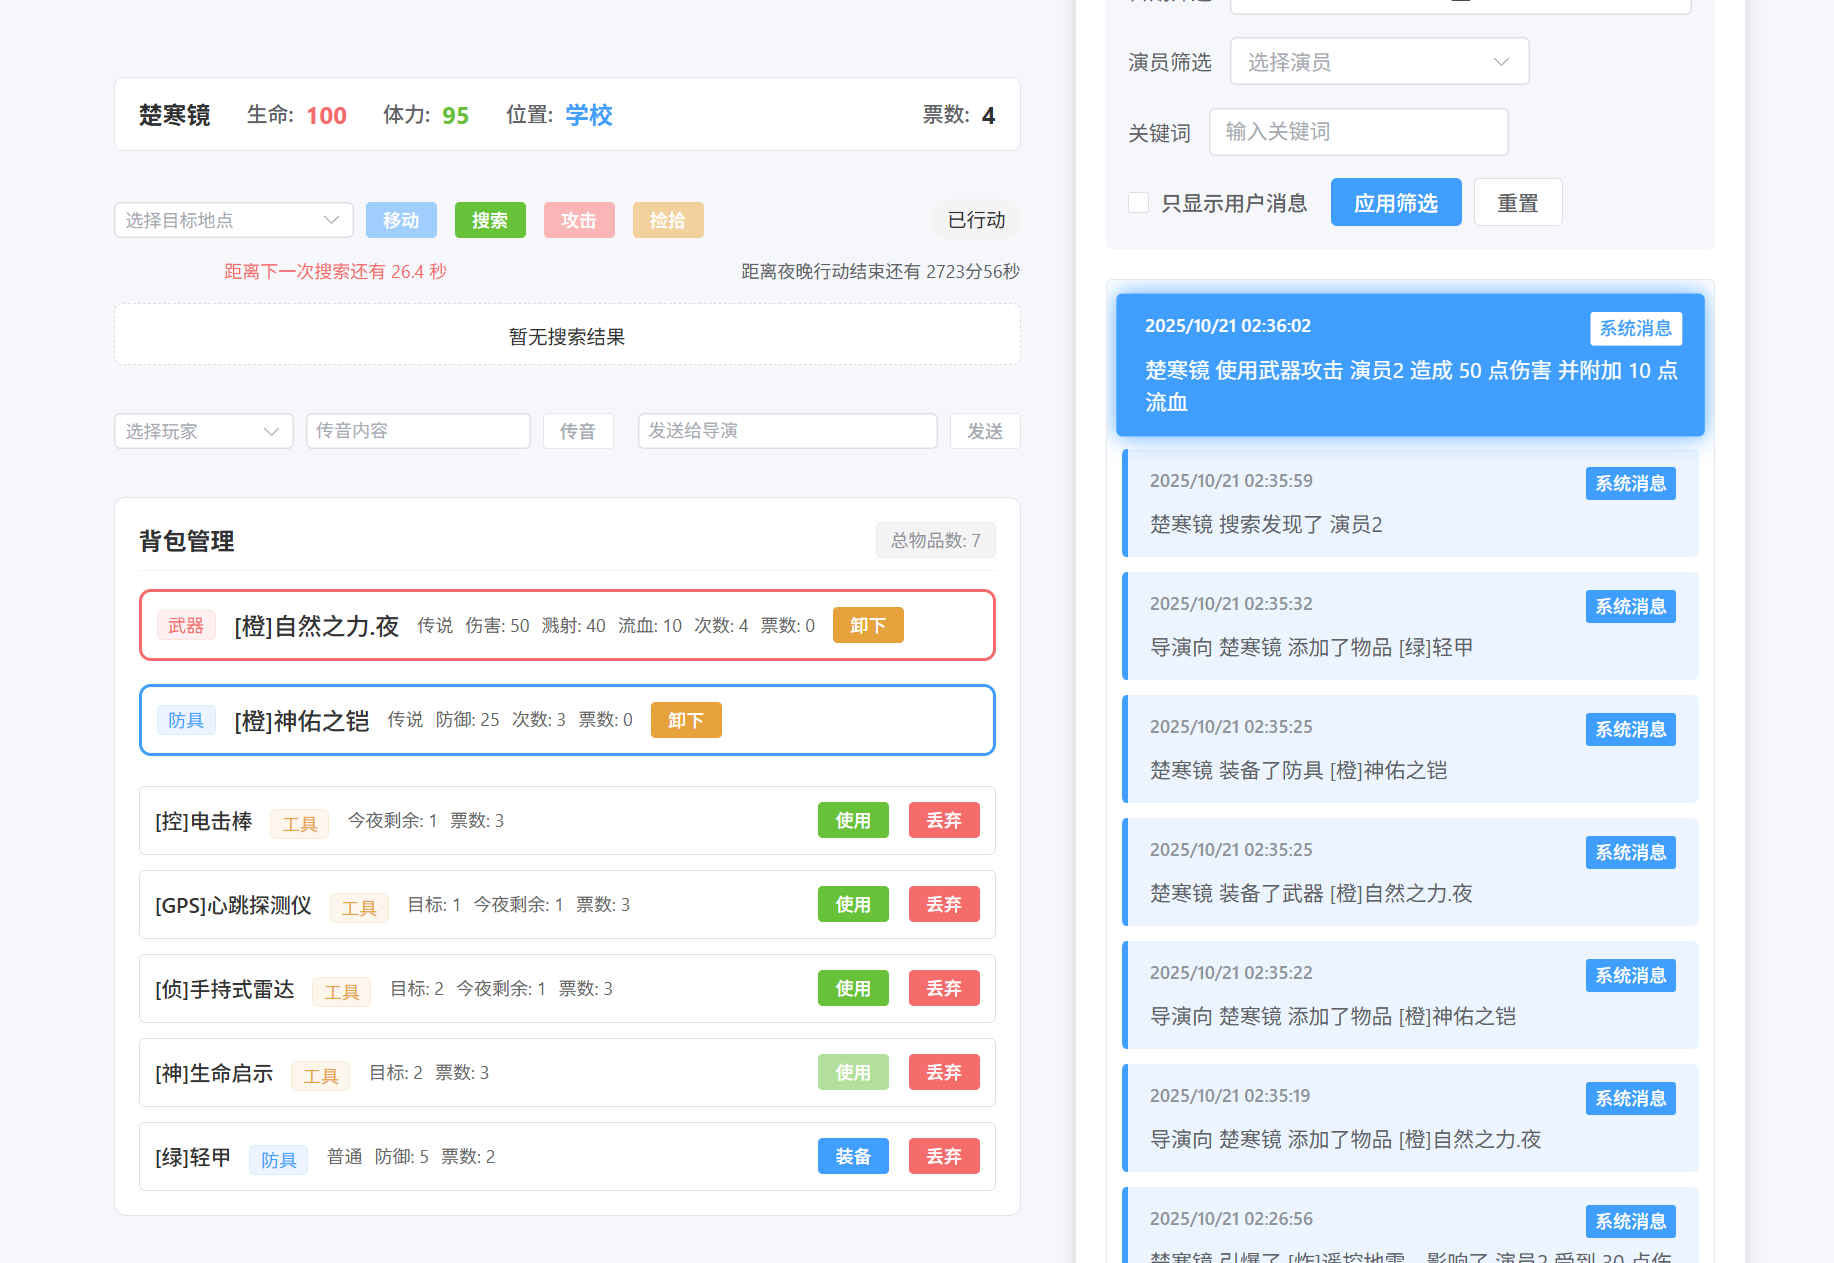The height and width of the screenshot is (1263, 1834).
Task: Use the [侦]手持式雷达 tool
Action: tap(852, 988)
